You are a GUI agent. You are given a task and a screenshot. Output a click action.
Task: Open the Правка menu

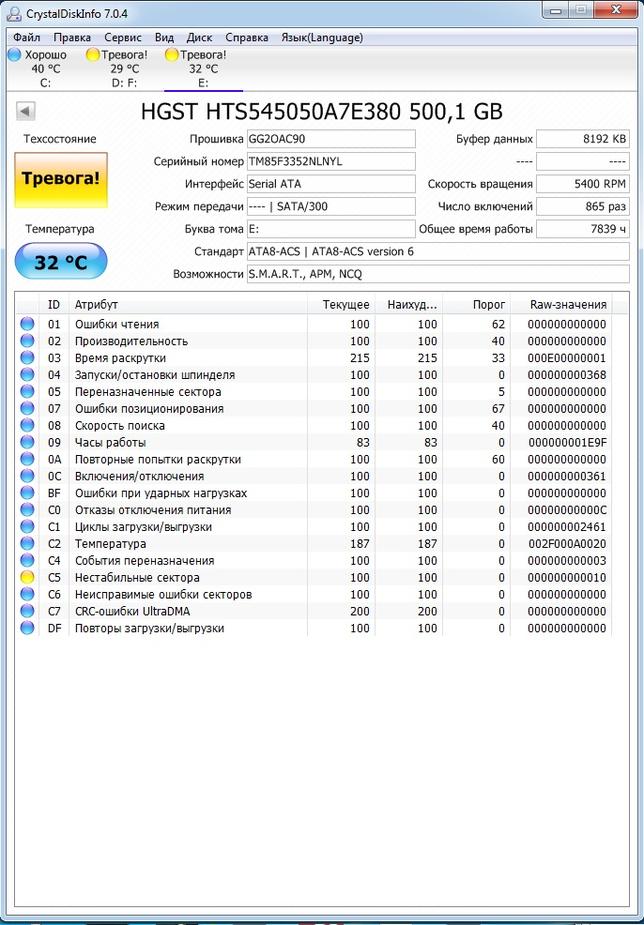[x=72, y=37]
